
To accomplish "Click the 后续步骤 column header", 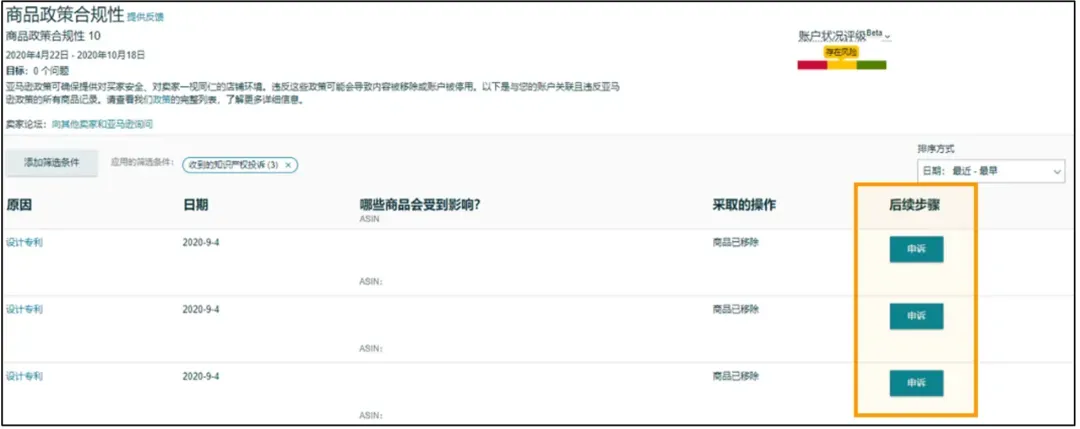I will coord(915,205).
